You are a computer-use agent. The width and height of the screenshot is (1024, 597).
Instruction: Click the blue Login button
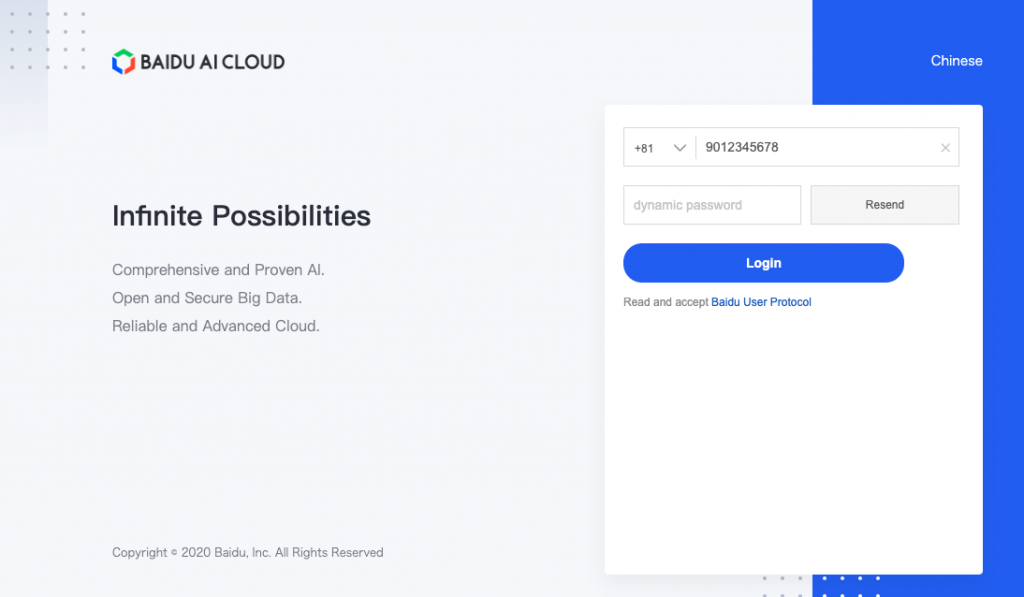(x=763, y=263)
